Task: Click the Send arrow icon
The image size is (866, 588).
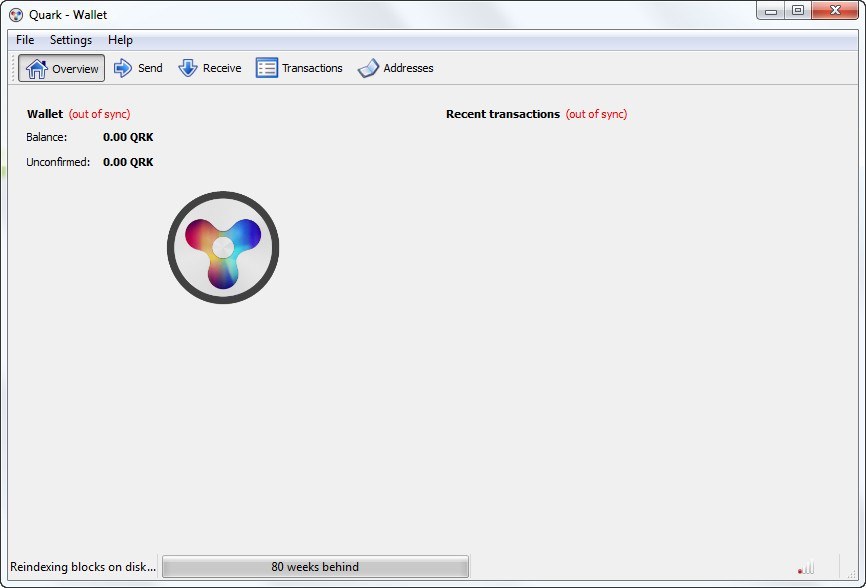Action: (x=123, y=68)
